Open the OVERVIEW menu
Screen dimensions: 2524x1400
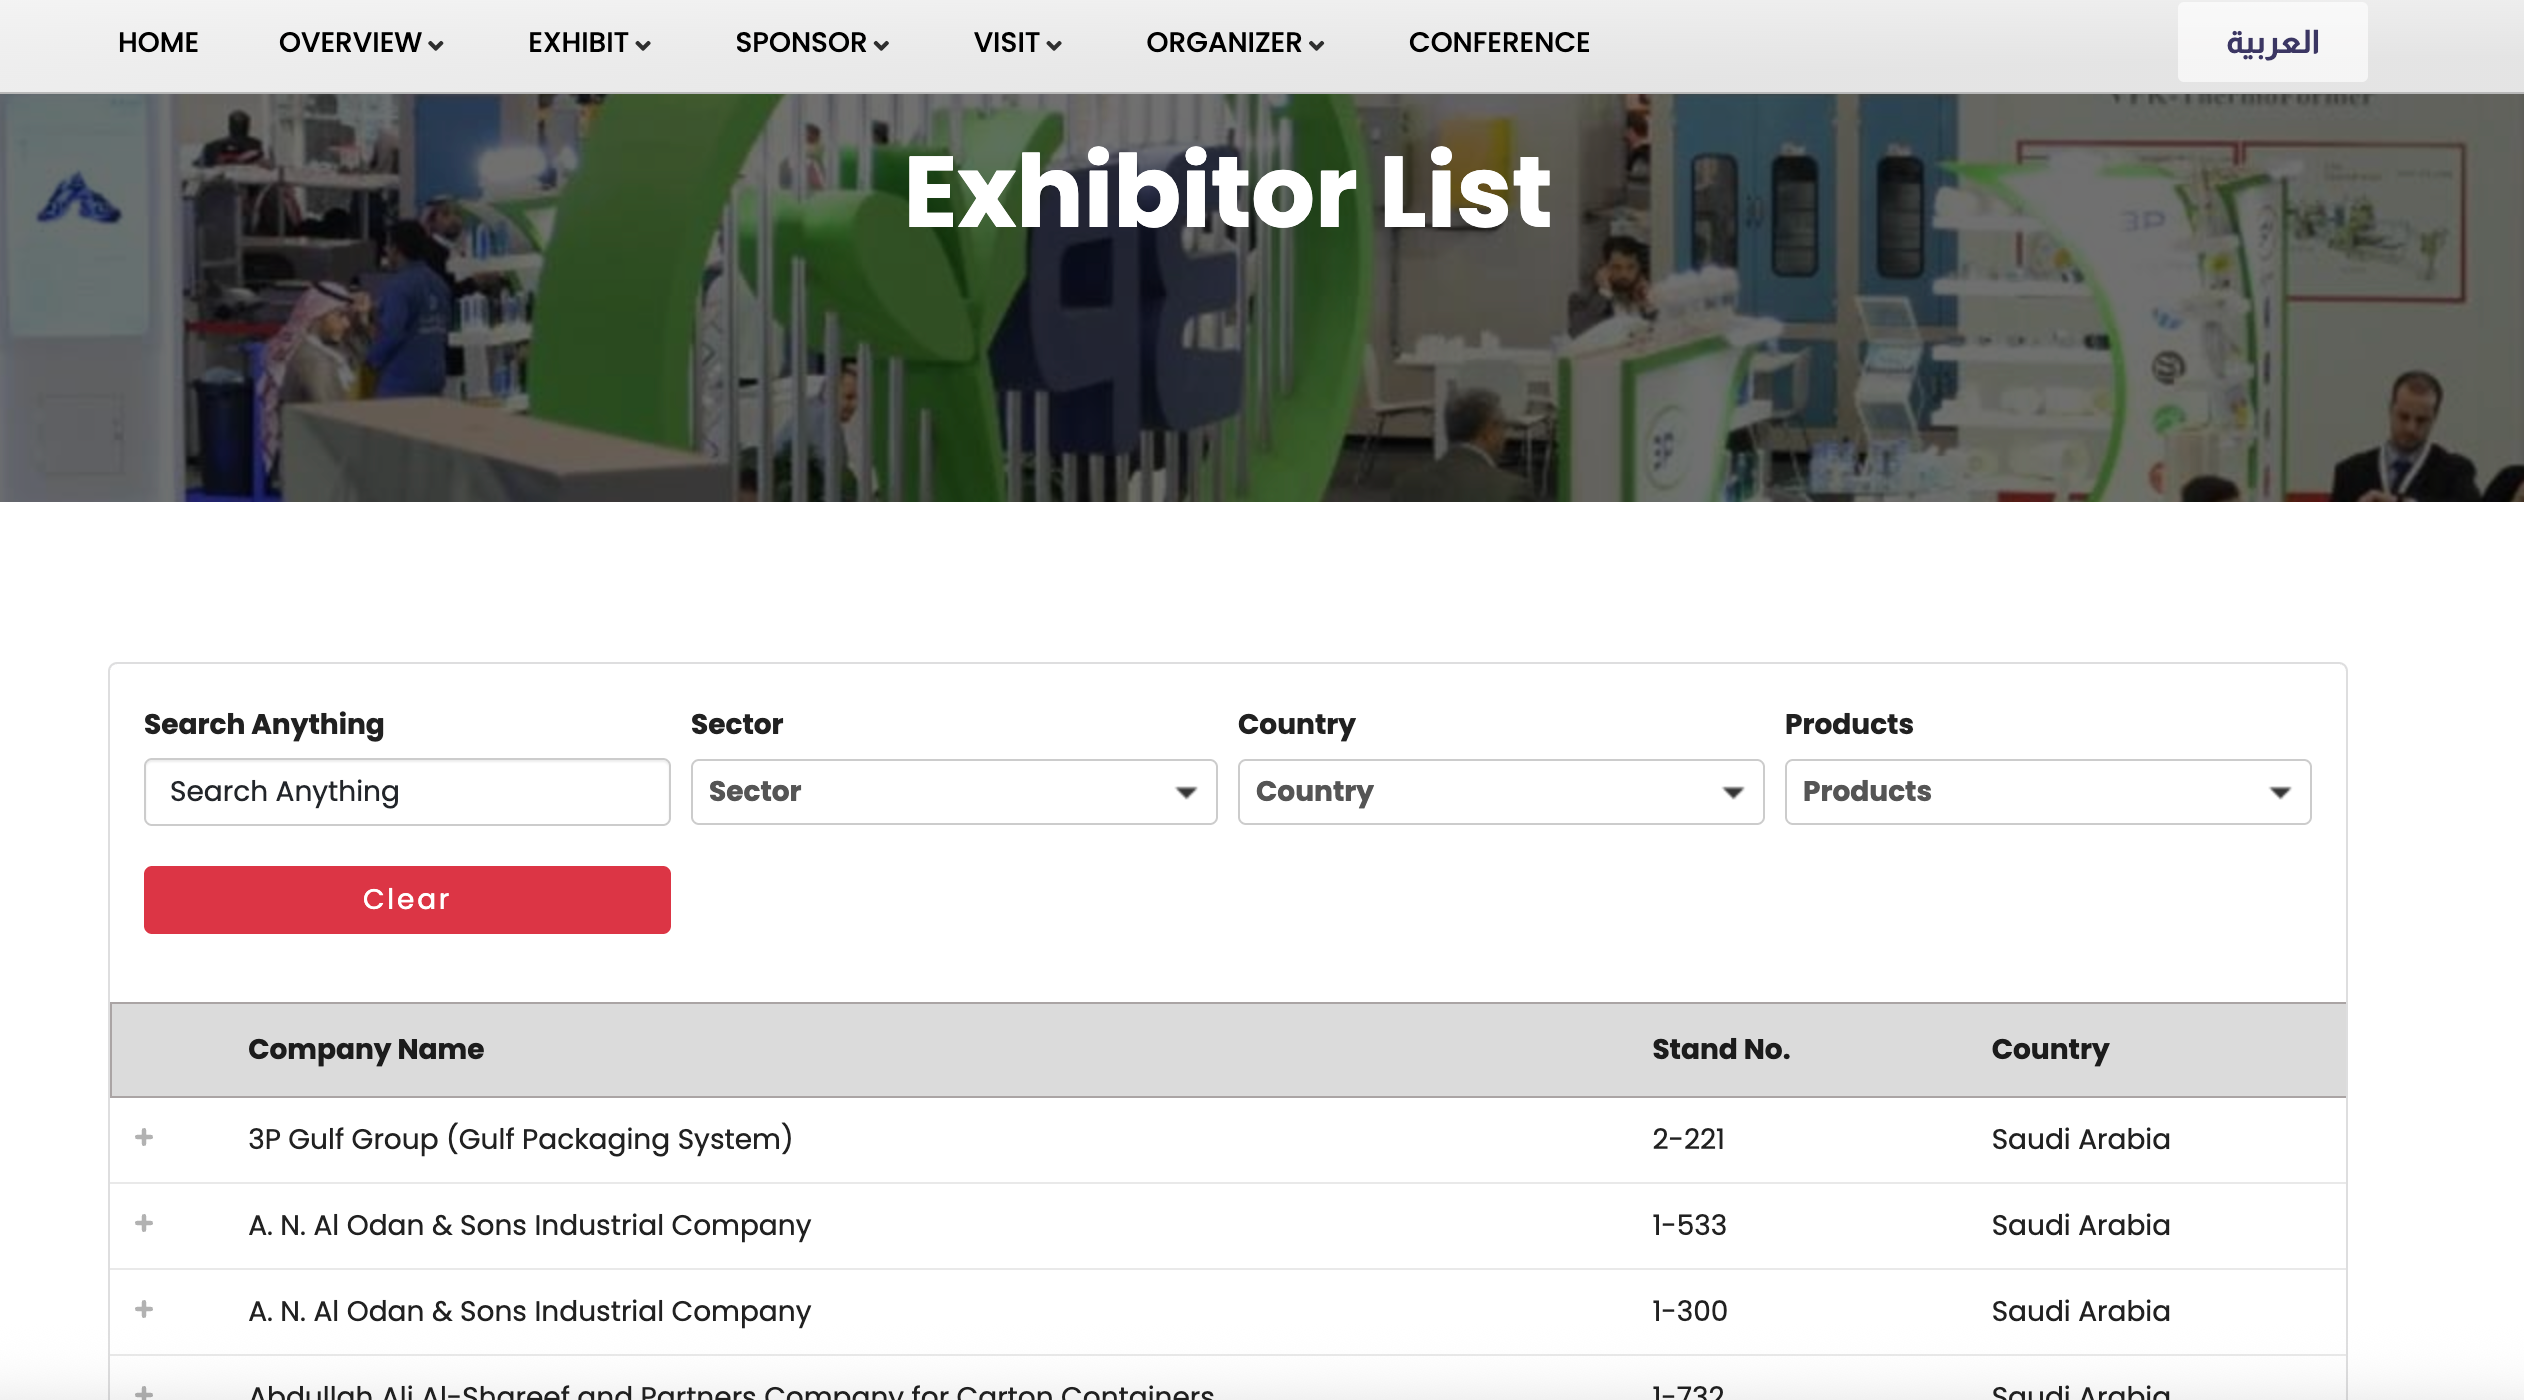pos(361,43)
